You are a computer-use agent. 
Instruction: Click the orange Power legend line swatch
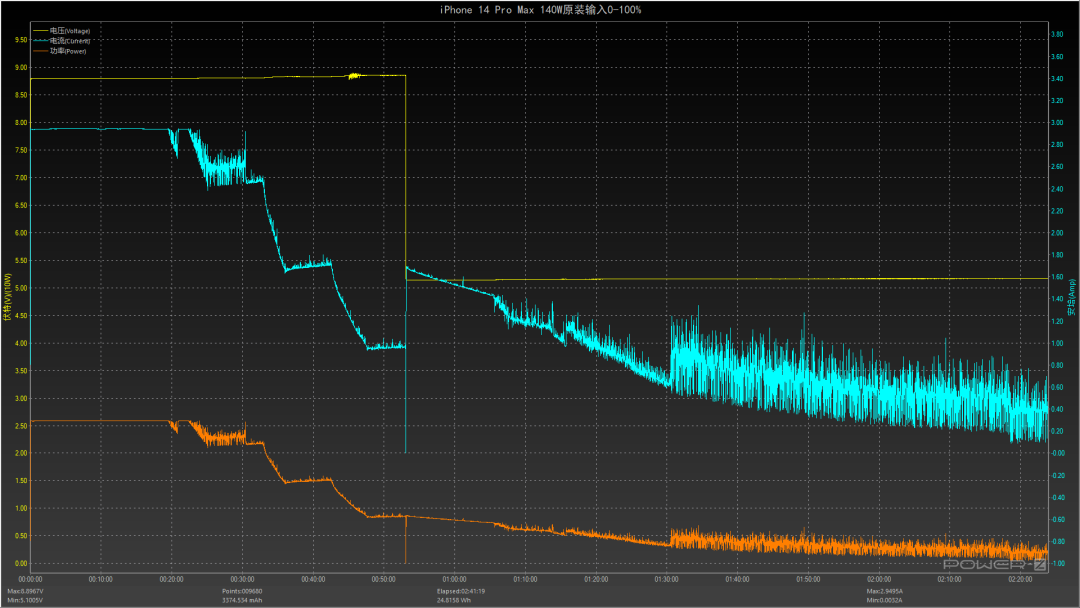[x=41, y=51]
